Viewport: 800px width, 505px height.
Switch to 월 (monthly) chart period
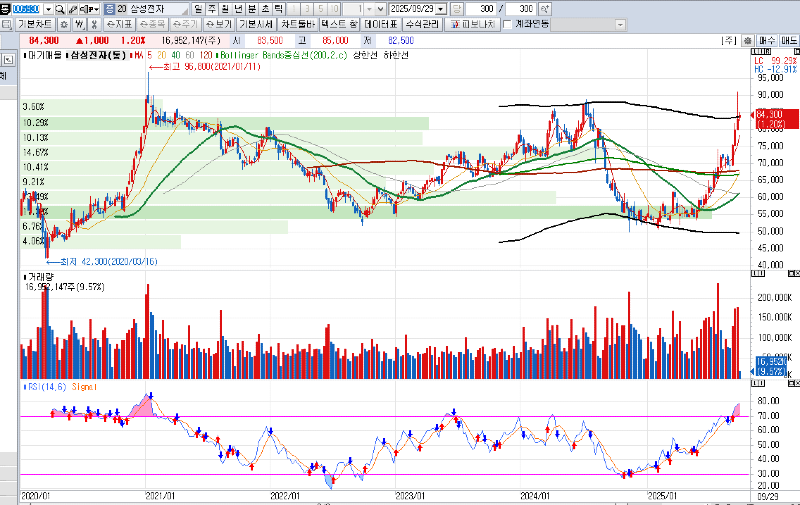click(226, 8)
